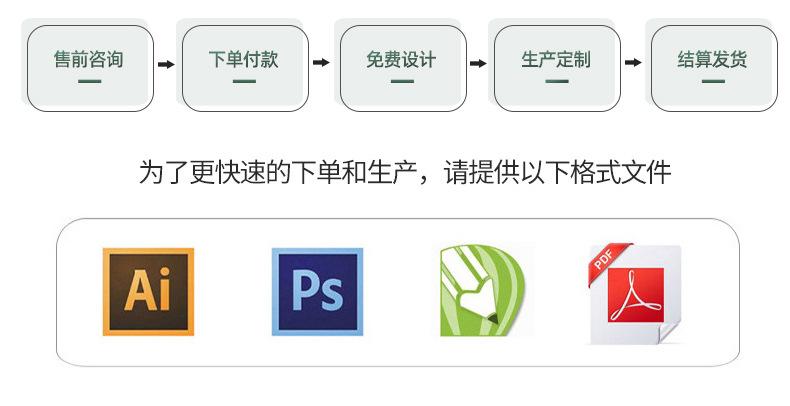Click arrow between 售前咨询 and 下单付款

(x=166, y=64)
